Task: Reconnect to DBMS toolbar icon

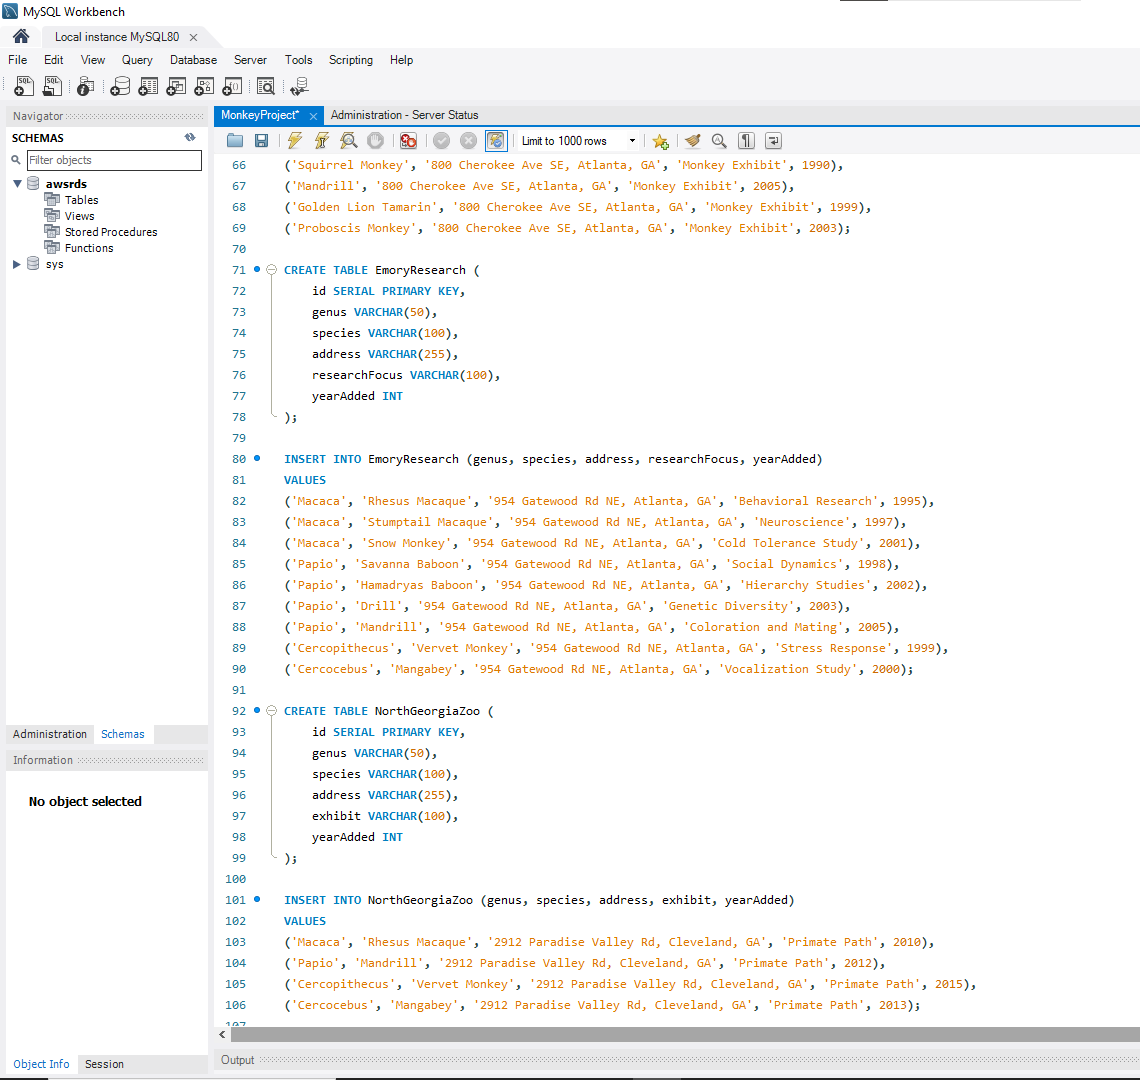Action: pos(299,87)
